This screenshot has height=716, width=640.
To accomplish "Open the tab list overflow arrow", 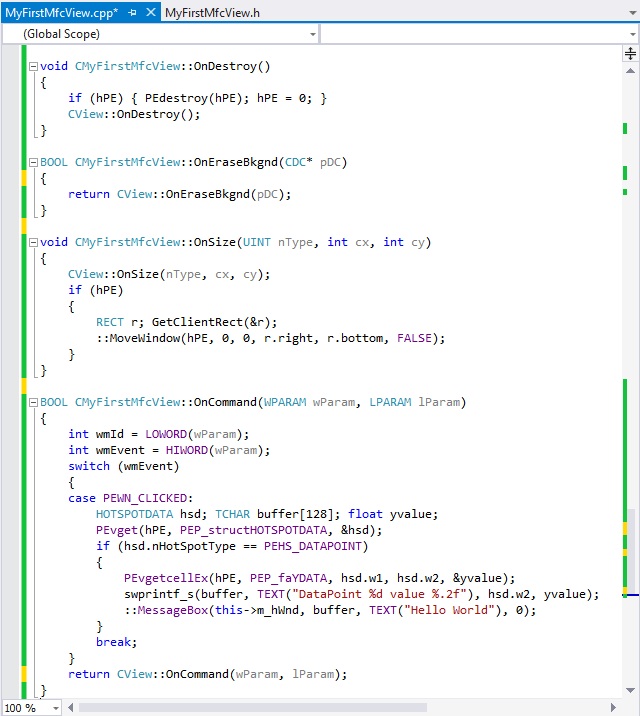I will click(633, 13).
